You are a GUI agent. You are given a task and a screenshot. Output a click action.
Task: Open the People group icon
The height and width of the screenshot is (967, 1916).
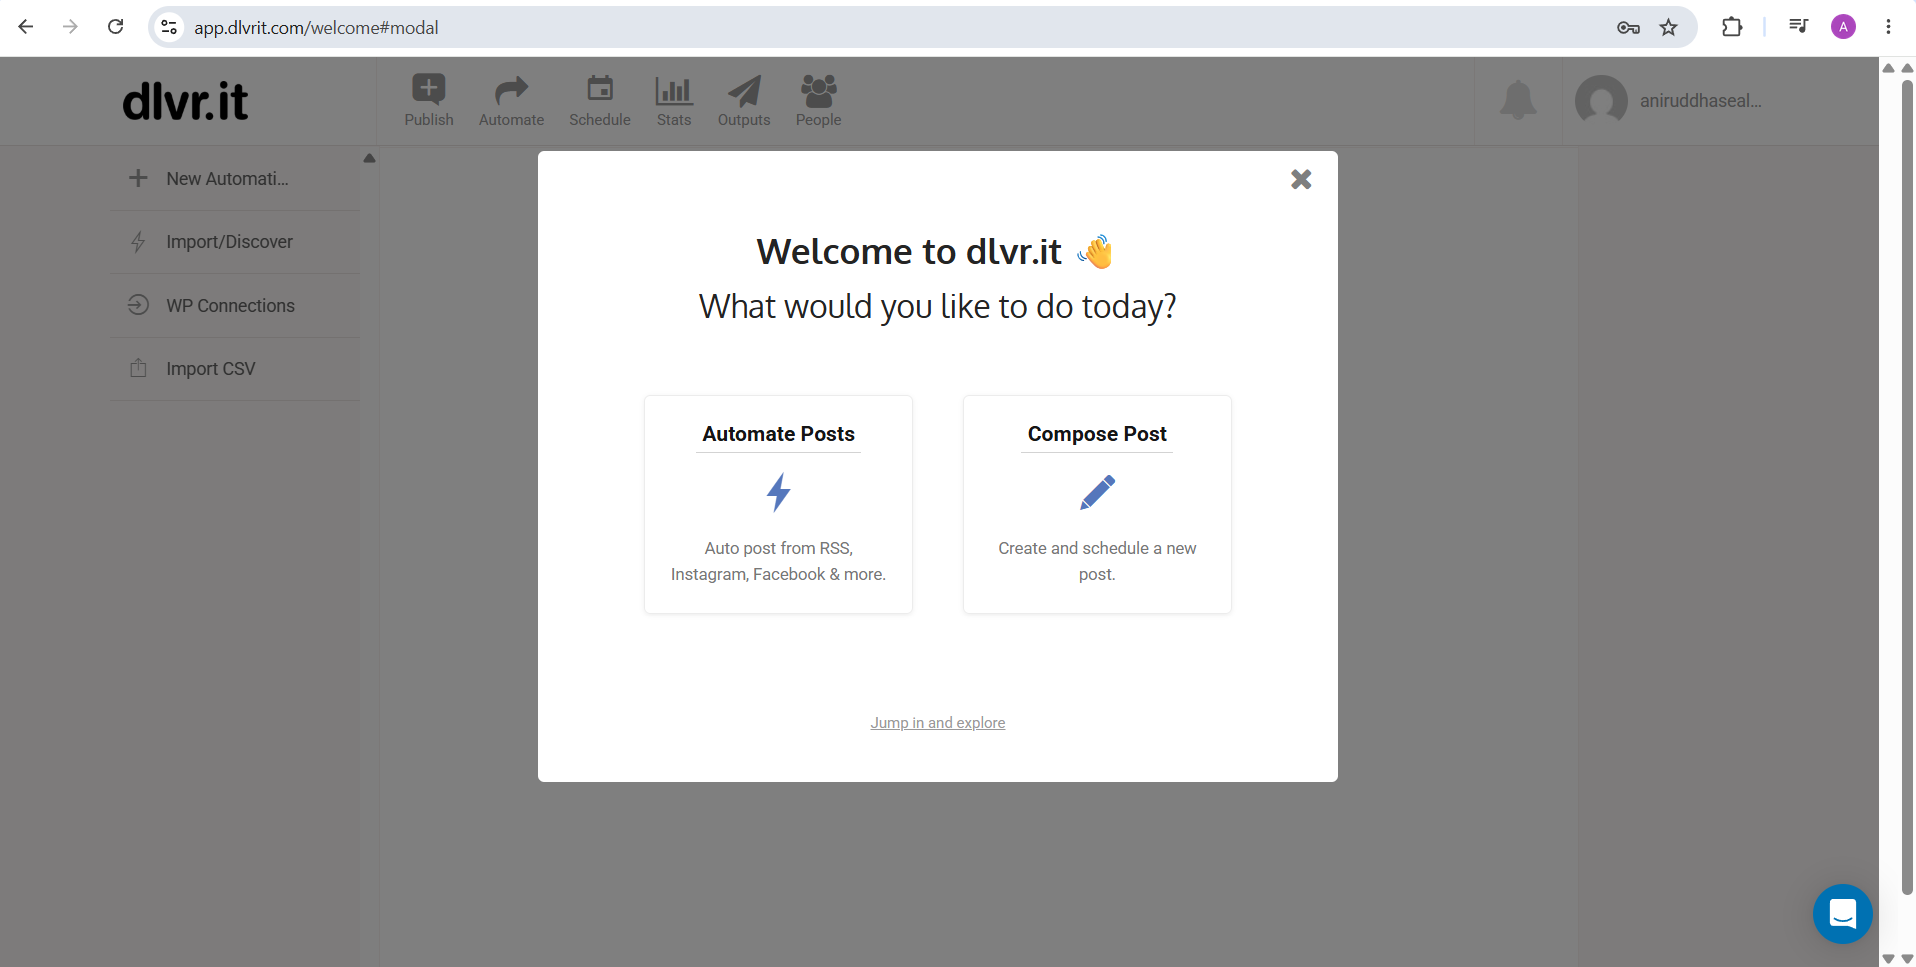pos(818,91)
